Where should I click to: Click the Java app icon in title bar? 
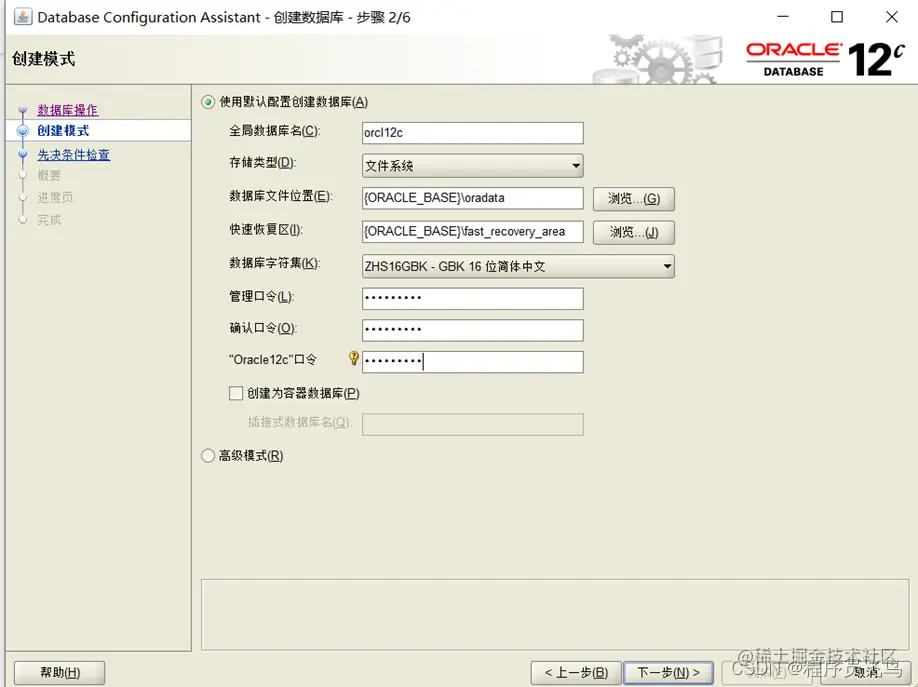coord(23,16)
